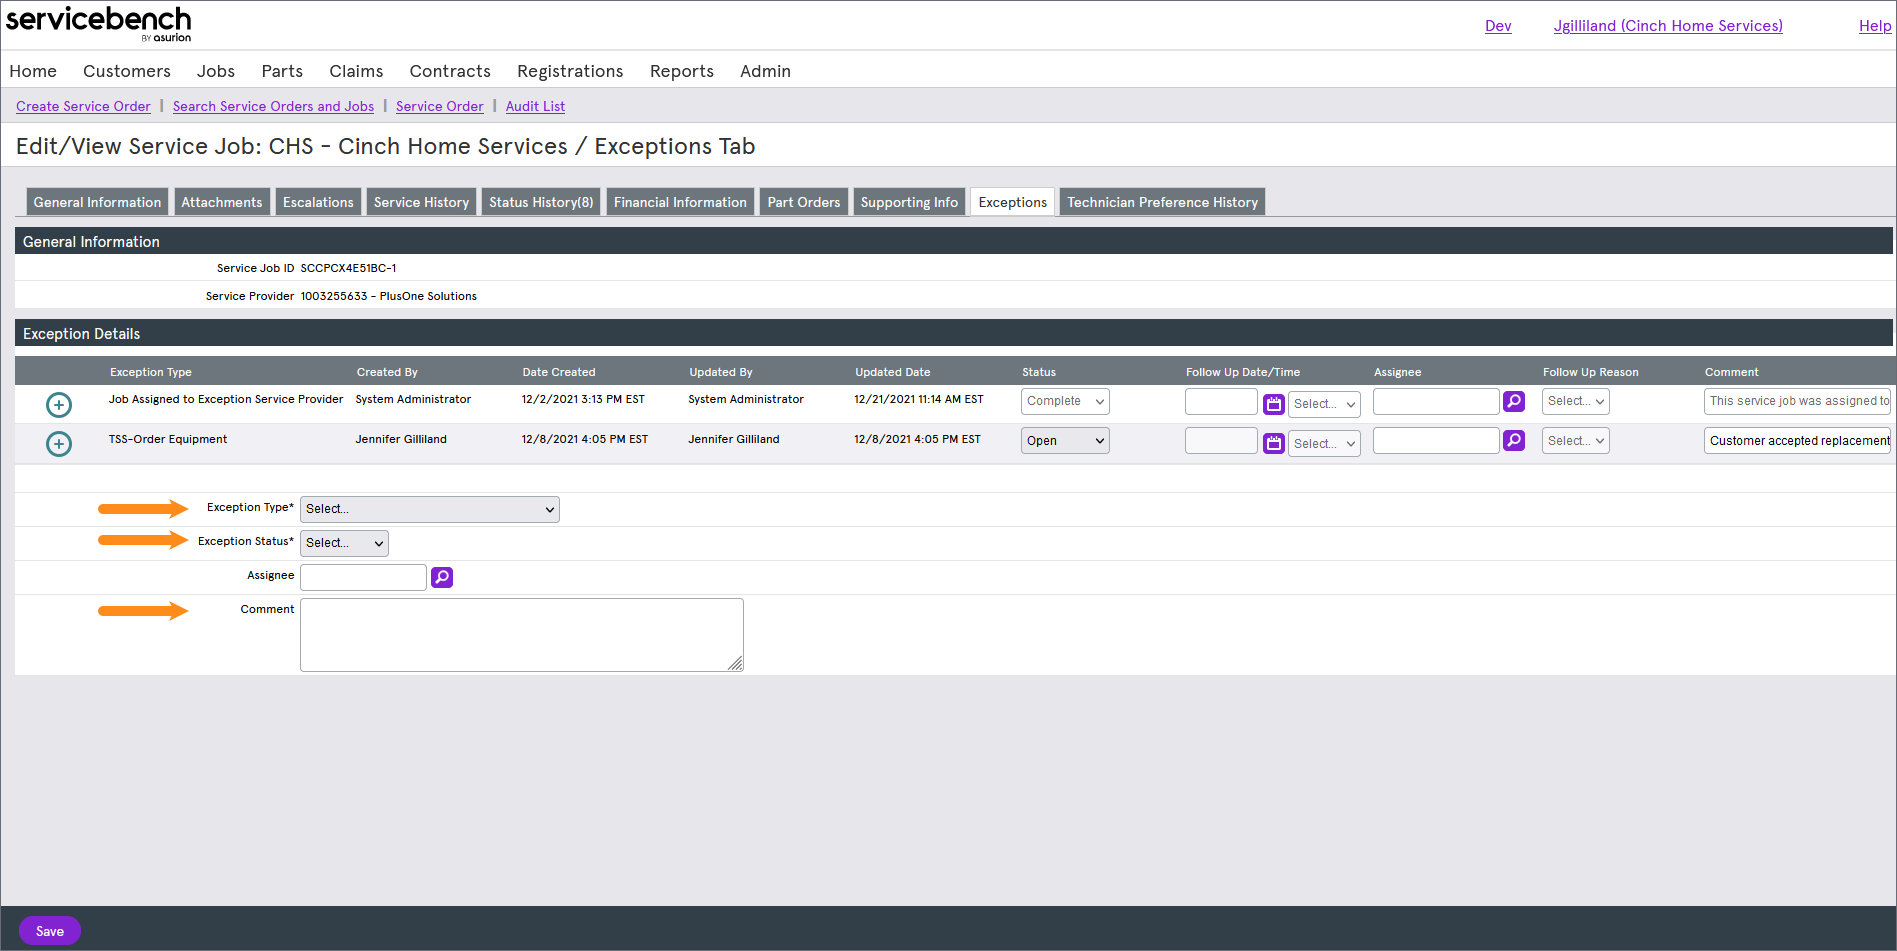Open Jgilliland (Cinch Home Services) account link

tap(1668, 26)
